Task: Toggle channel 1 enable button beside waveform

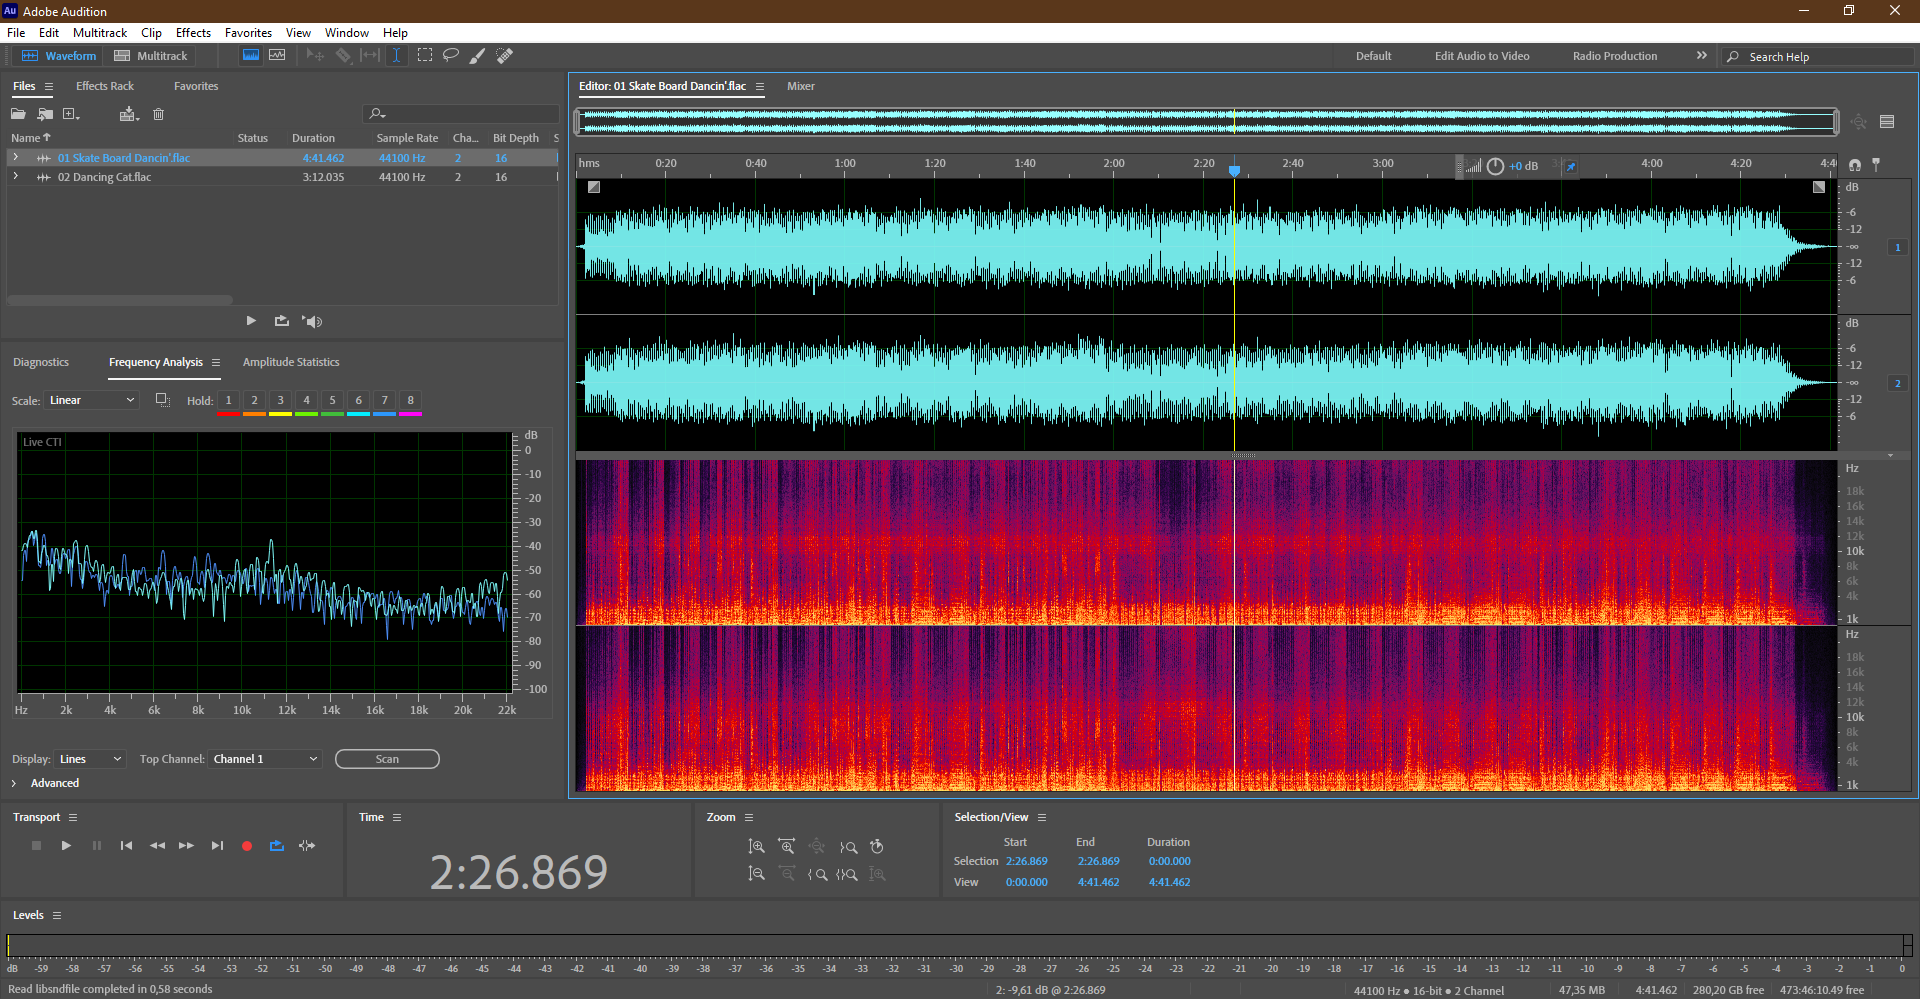Action: point(1897,247)
